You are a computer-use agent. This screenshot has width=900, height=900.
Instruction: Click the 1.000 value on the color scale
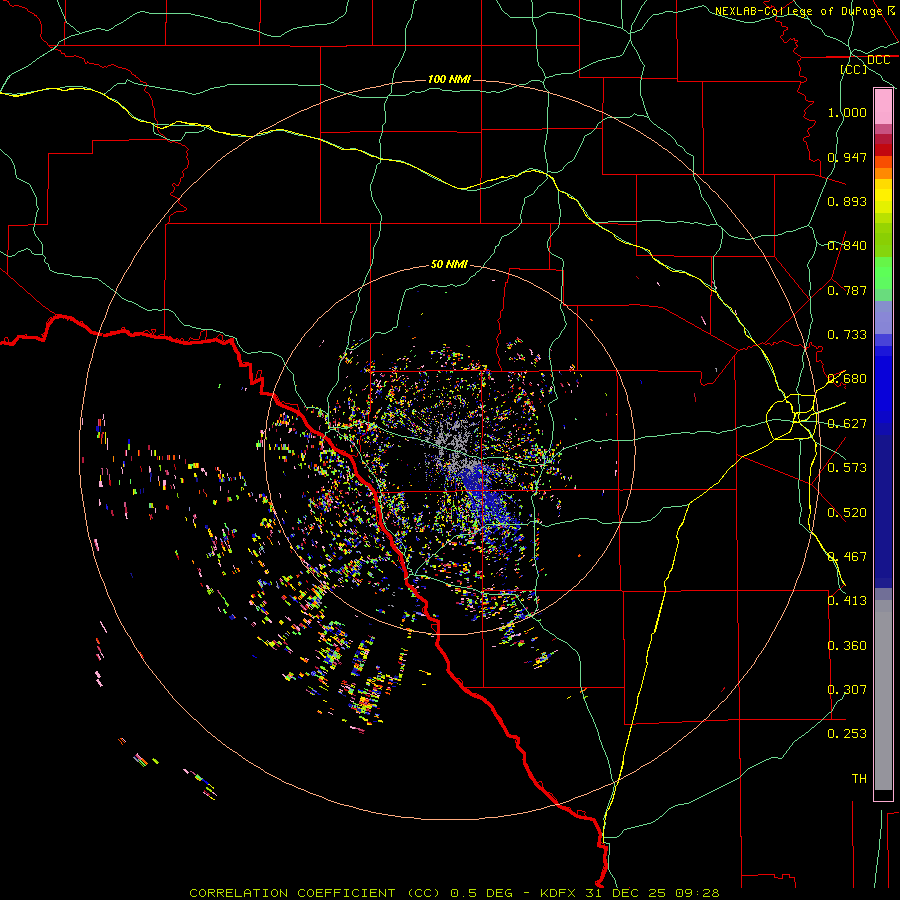(x=847, y=112)
